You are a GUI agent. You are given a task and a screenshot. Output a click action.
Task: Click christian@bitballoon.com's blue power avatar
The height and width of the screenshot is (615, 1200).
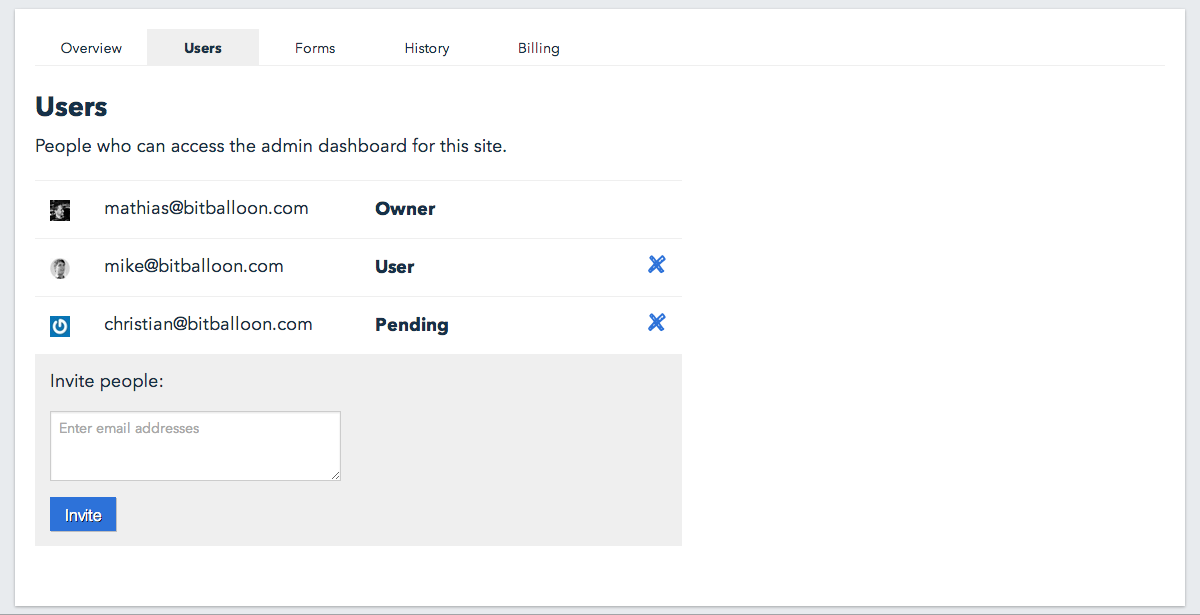pos(60,326)
